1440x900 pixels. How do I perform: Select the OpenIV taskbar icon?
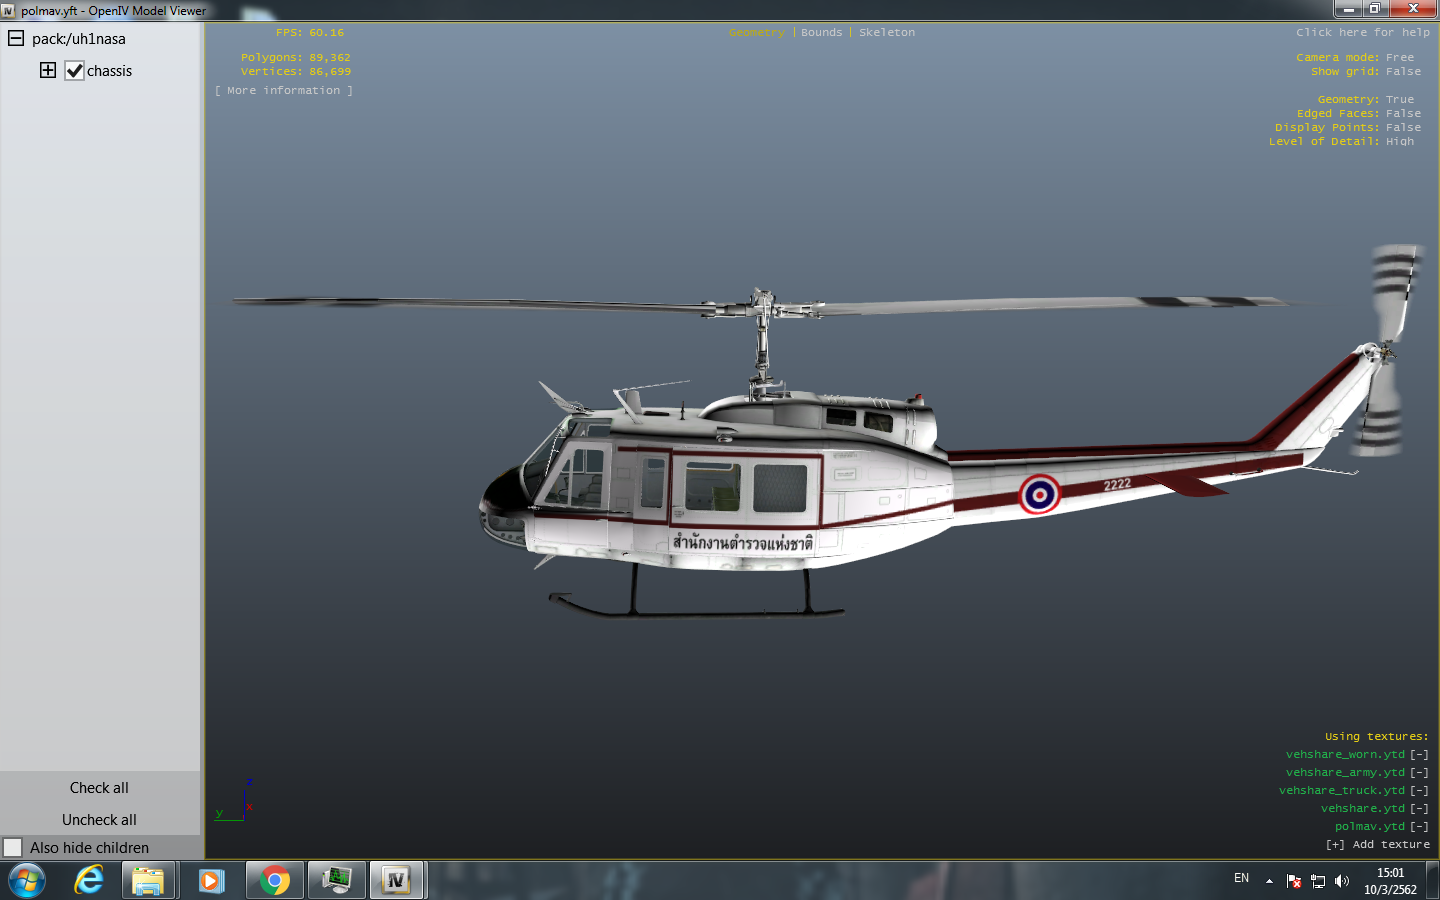[x=397, y=881]
